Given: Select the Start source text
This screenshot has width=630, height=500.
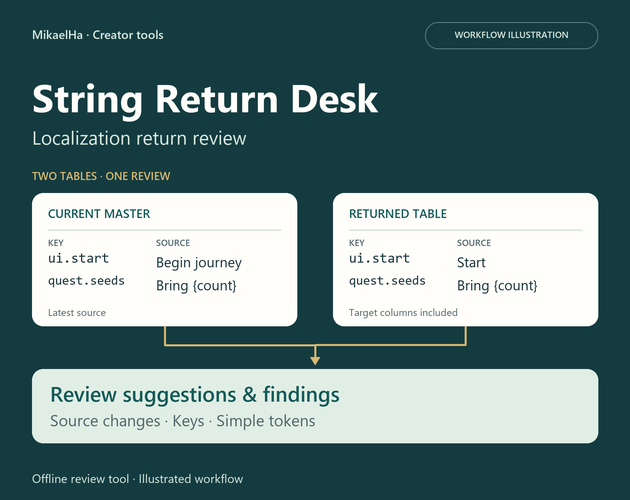Looking at the screenshot, I should pyautogui.click(x=471, y=263).
